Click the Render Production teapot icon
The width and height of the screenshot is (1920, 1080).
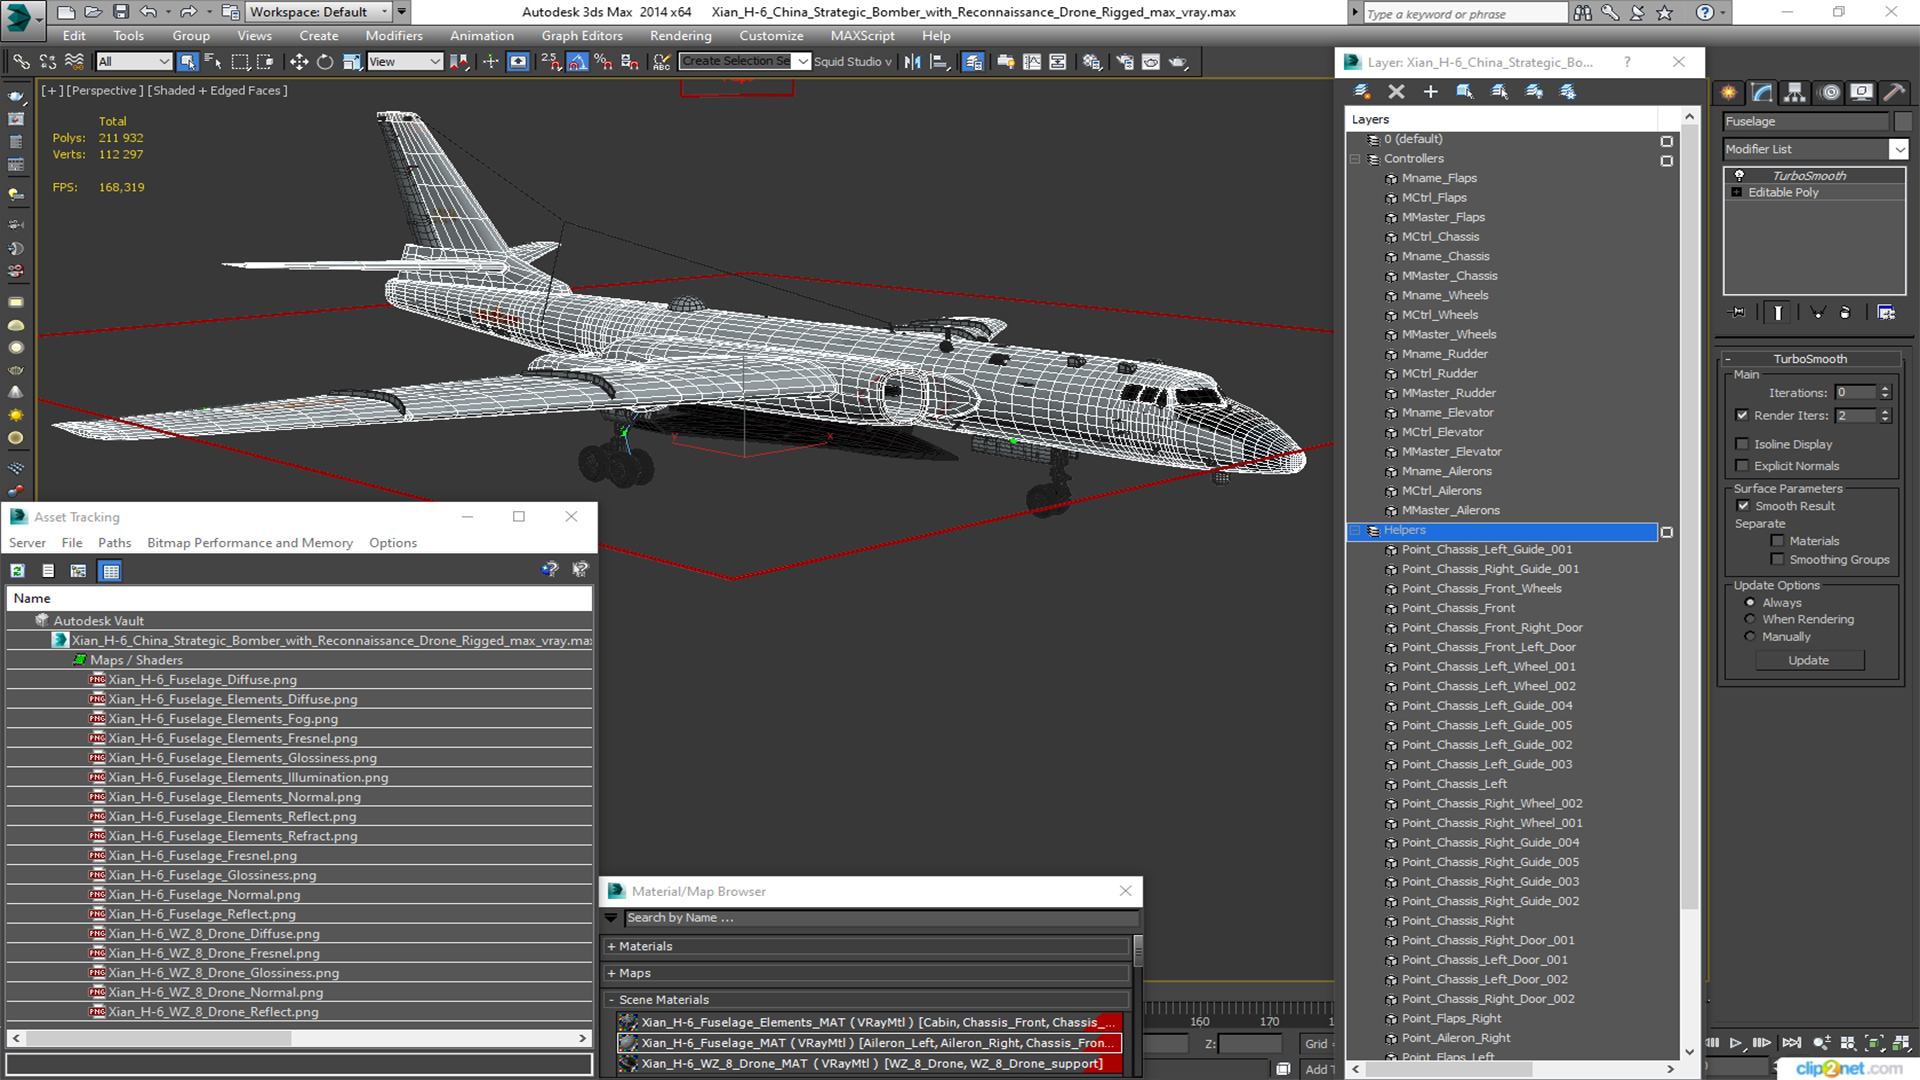[x=1178, y=62]
